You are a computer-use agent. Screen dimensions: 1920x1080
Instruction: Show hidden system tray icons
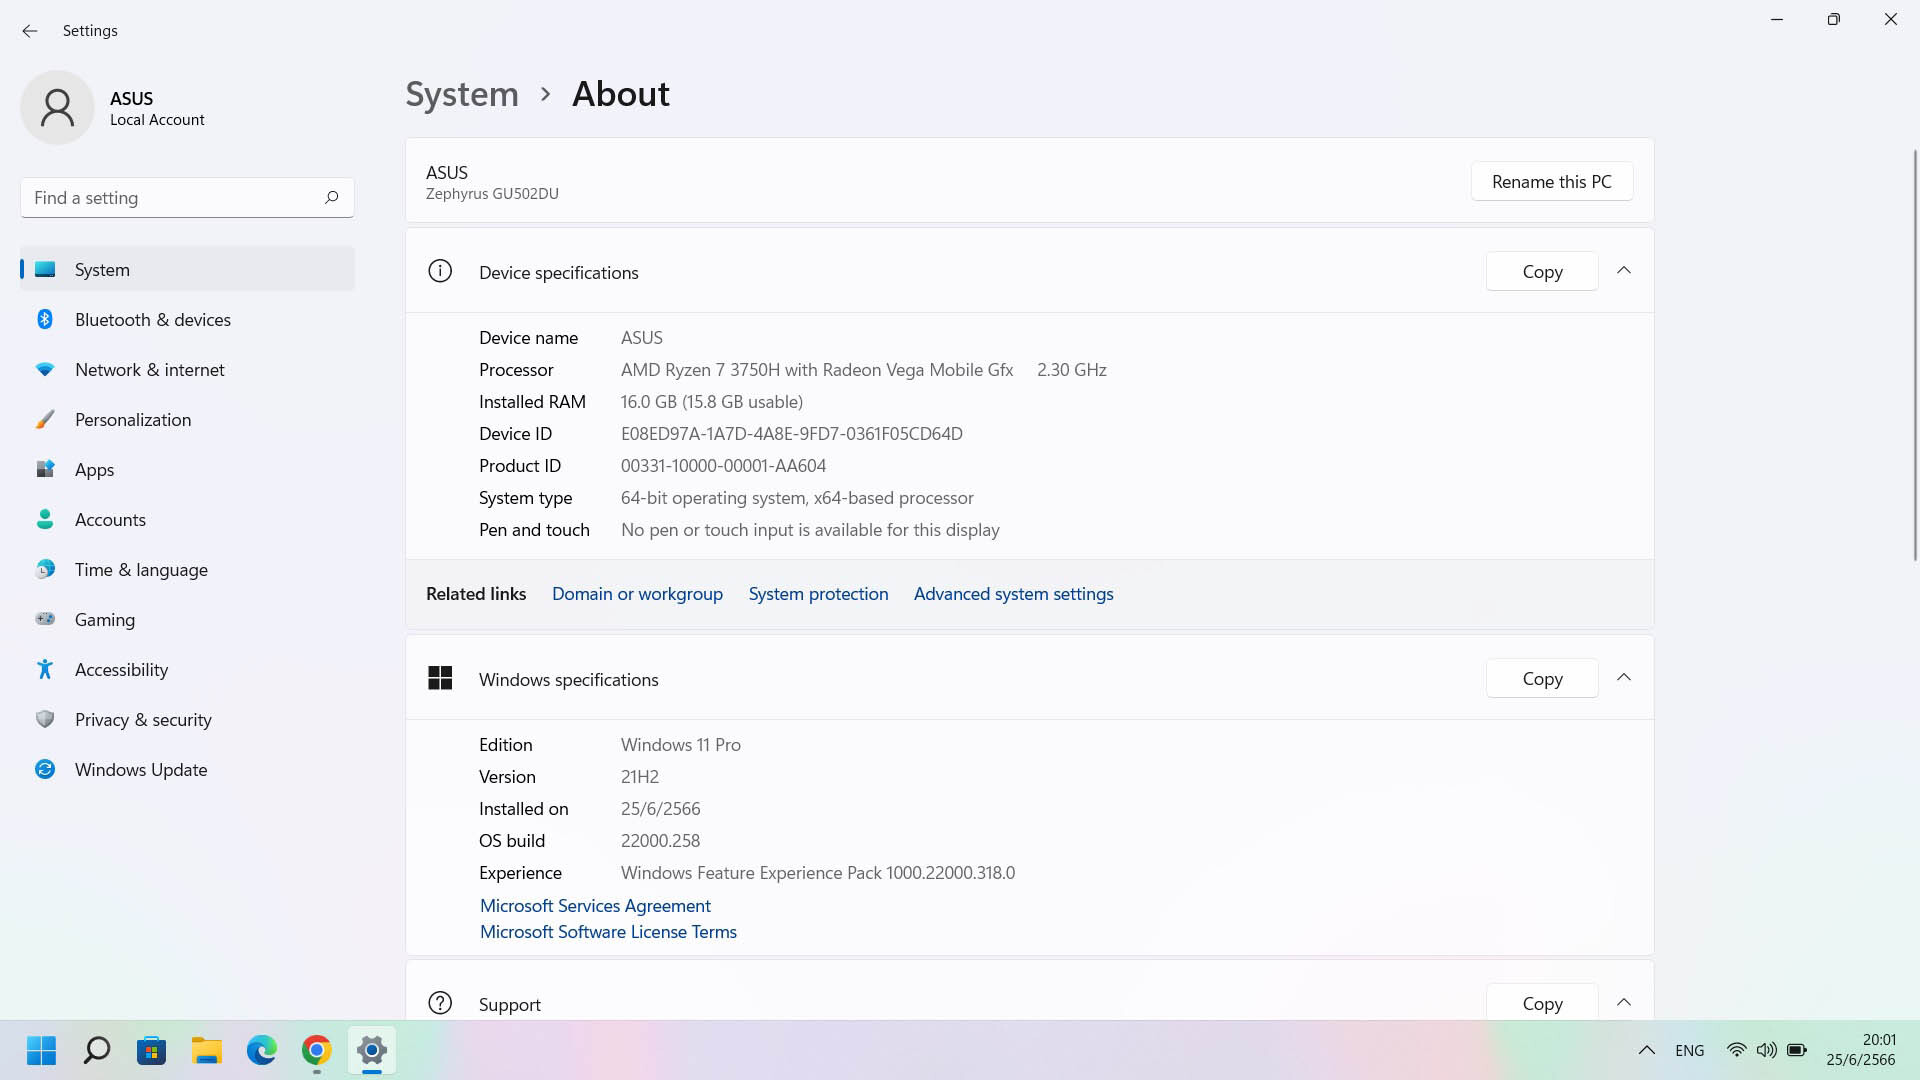[1646, 1050]
